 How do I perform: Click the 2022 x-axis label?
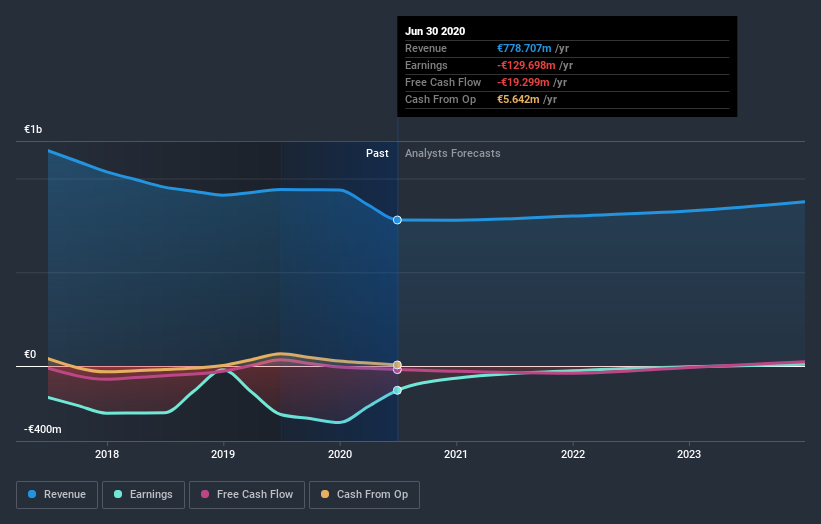pos(573,454)
